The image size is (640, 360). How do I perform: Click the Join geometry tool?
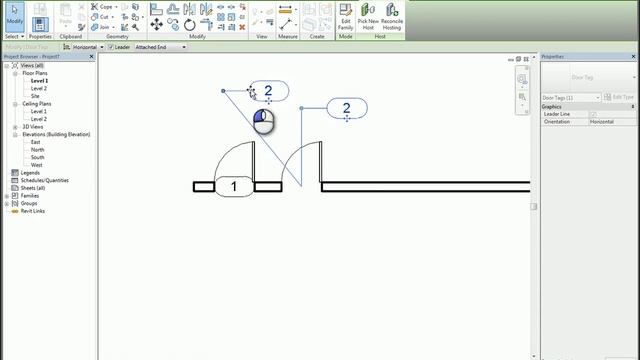101,27
